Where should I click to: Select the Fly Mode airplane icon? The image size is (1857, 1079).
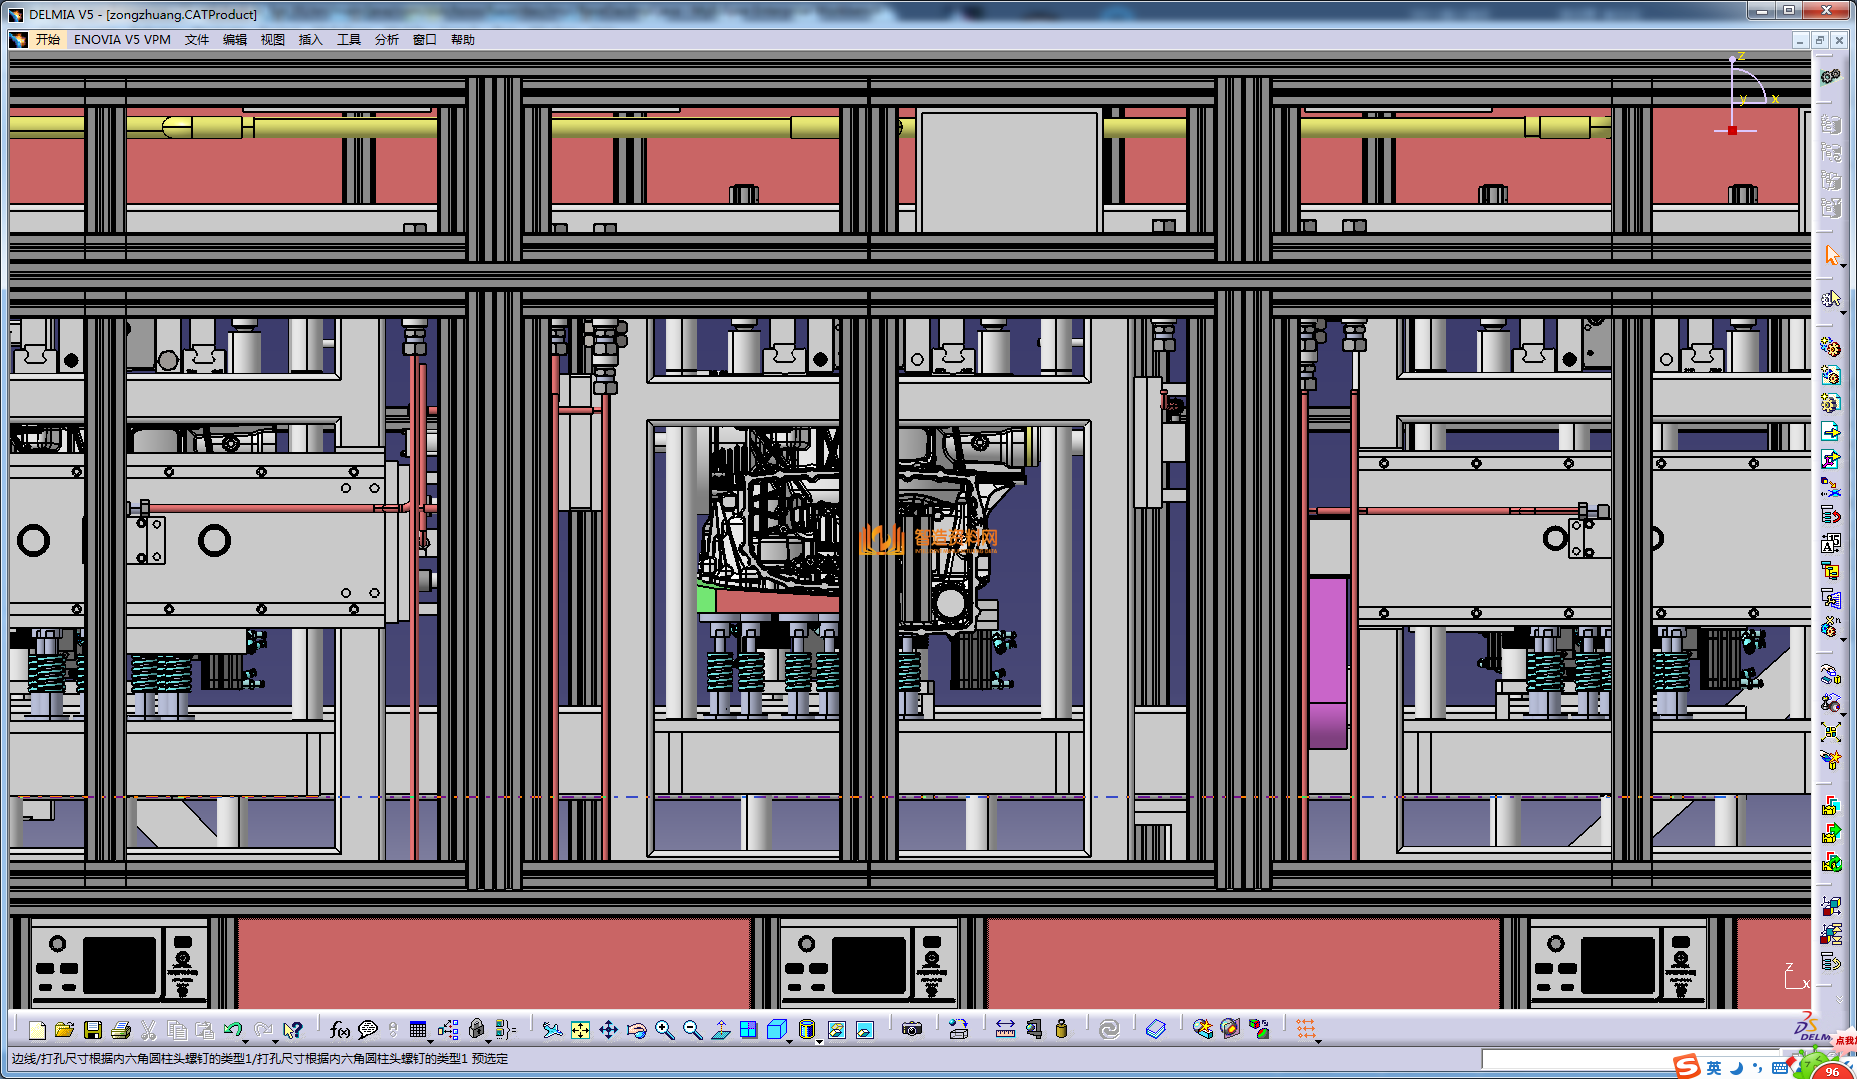[552, 1030]
